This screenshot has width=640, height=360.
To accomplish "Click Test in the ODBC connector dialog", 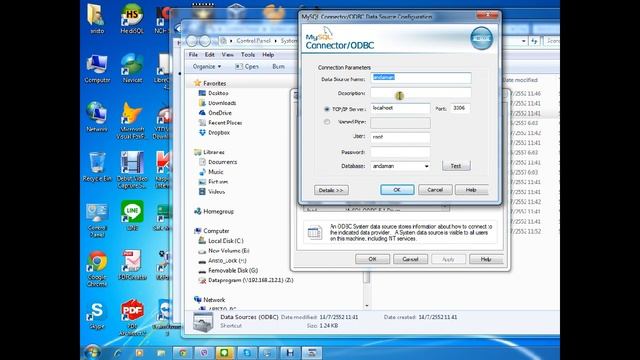I will point(456,166).
